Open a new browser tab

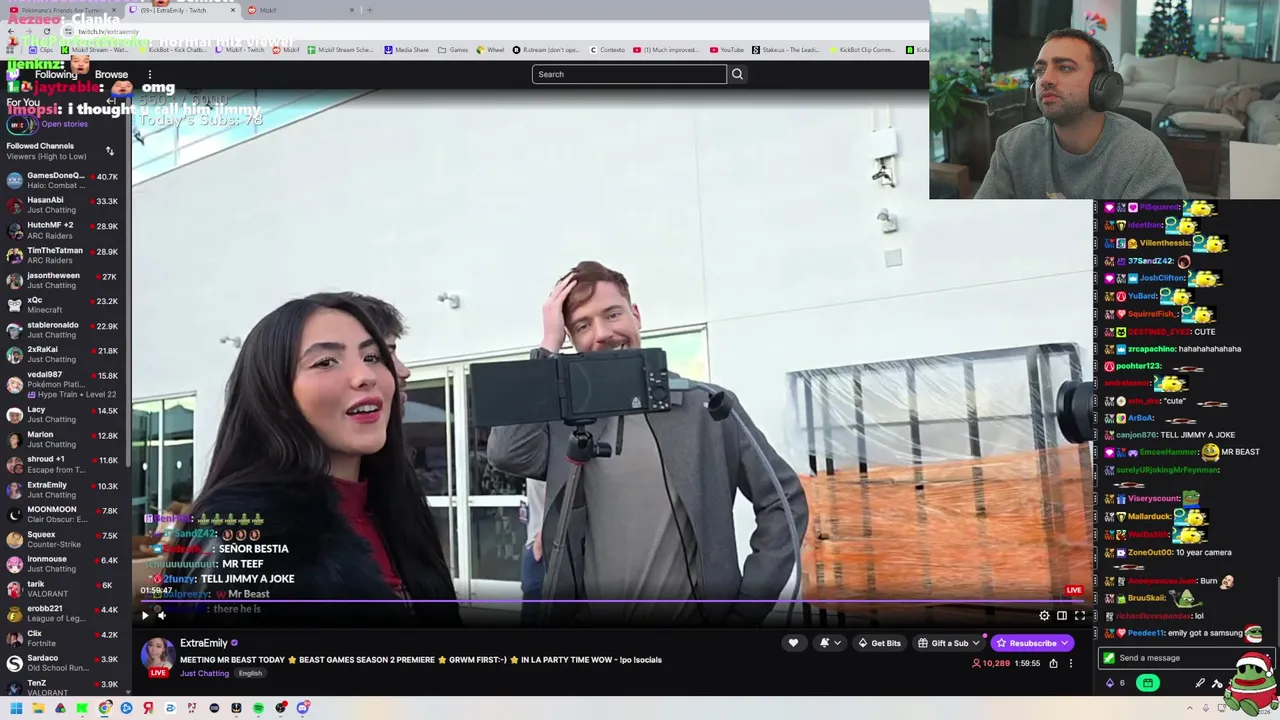coord(370,10)
